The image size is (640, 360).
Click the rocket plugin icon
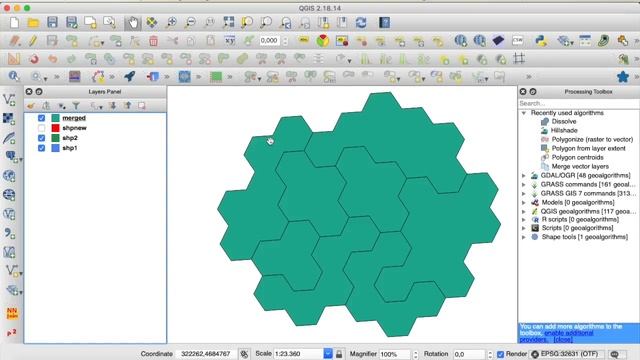(130, 76)
